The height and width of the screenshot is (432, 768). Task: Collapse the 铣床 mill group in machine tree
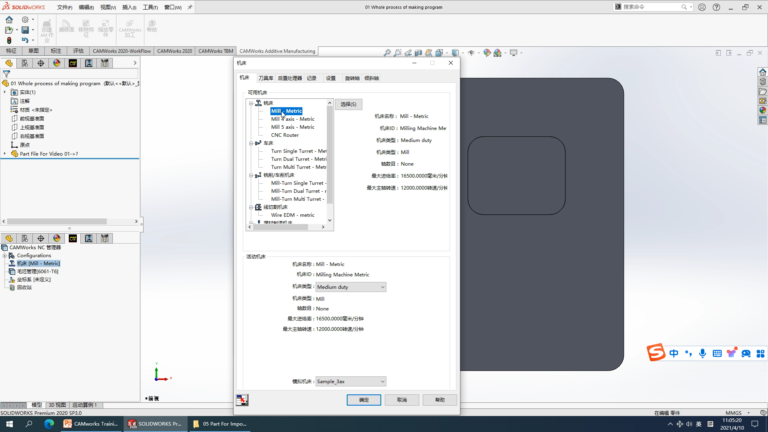pos(251,103)
